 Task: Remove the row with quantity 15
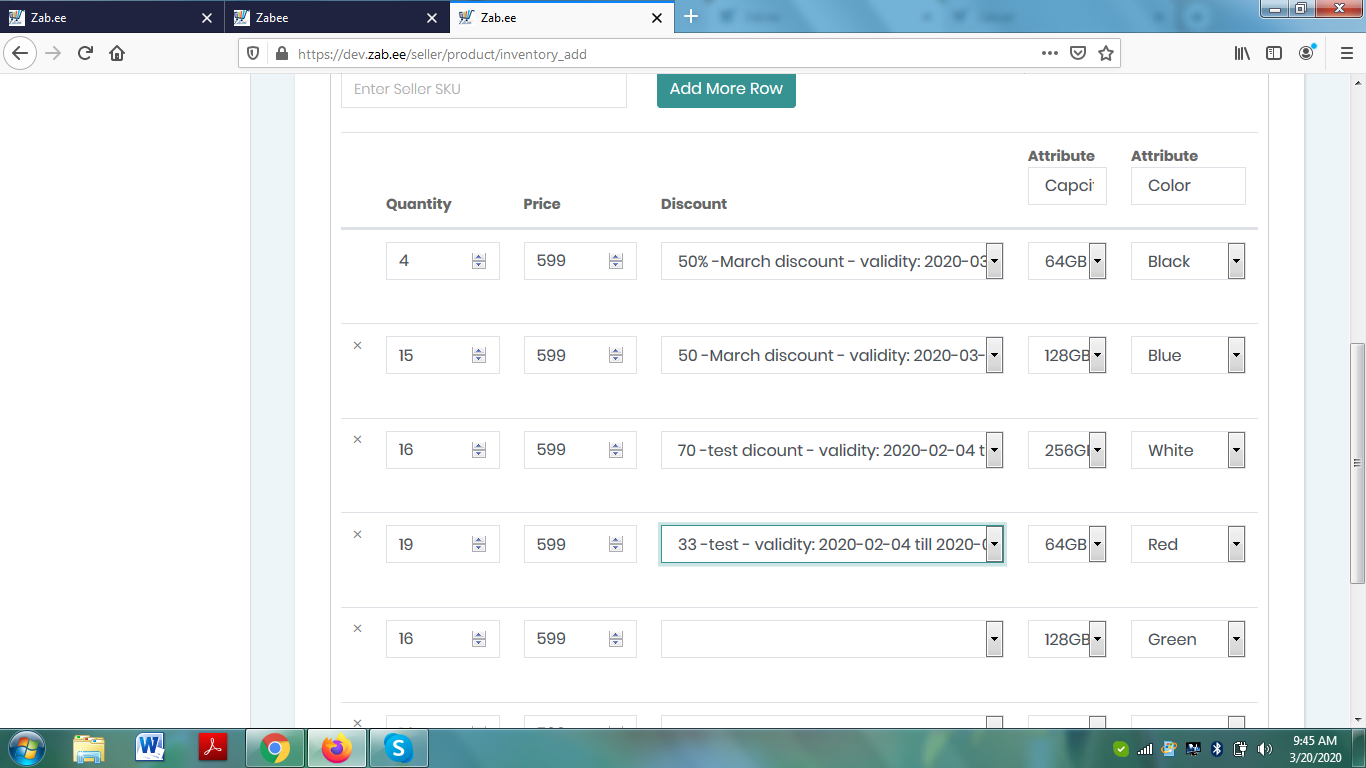click(357, 345)
